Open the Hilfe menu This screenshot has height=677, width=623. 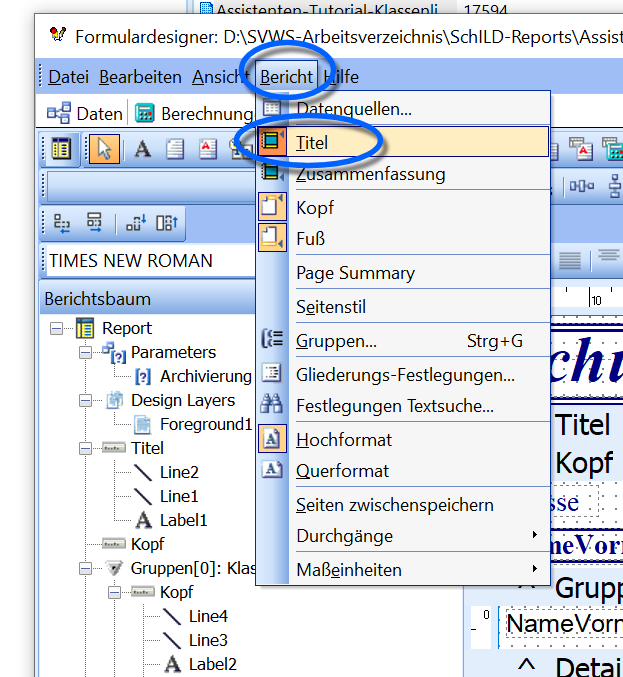click(x=341, y=77)
